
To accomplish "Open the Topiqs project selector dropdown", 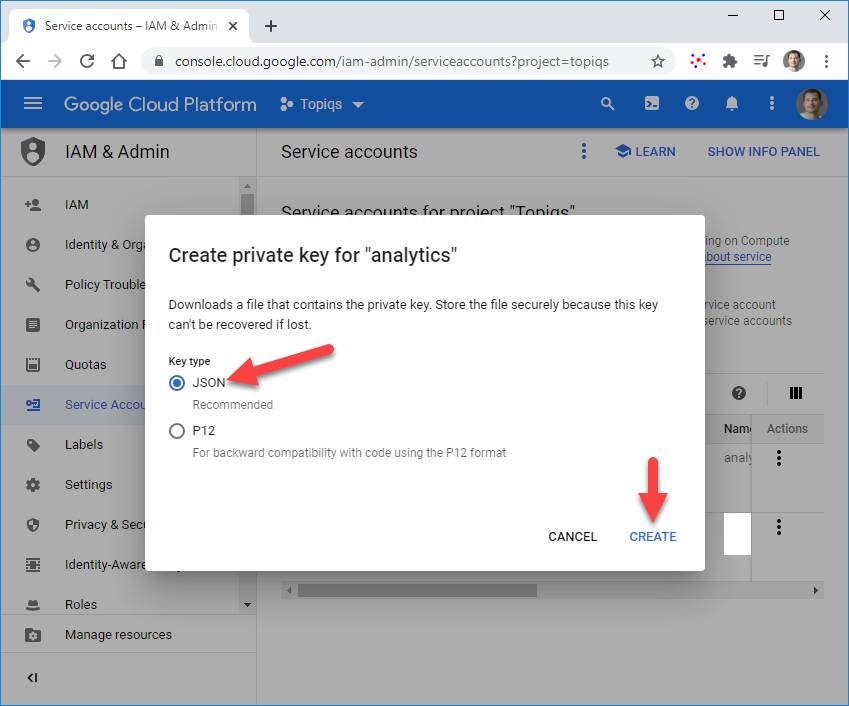I will [x=322, y=104].
